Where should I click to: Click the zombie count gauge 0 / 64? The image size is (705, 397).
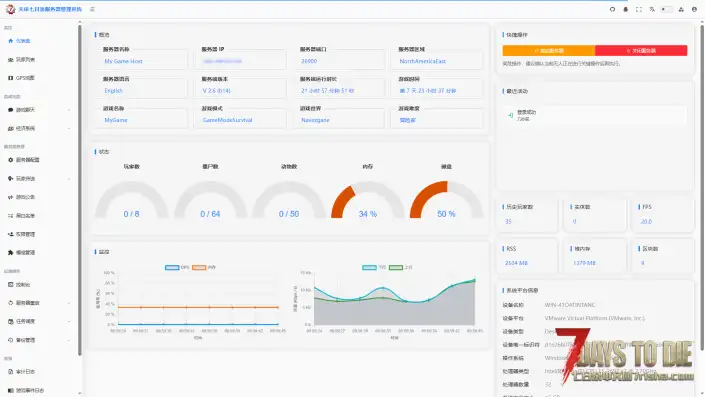tap(210, 200)
